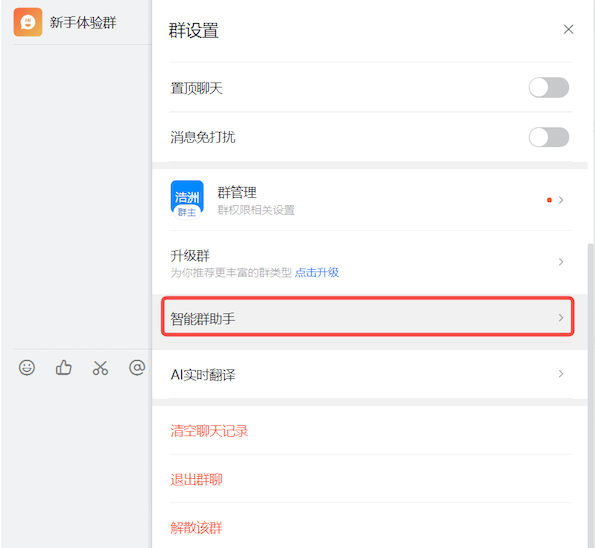
Task: Expand AI实时翻译 with its chevron
Action: point(561,374)
